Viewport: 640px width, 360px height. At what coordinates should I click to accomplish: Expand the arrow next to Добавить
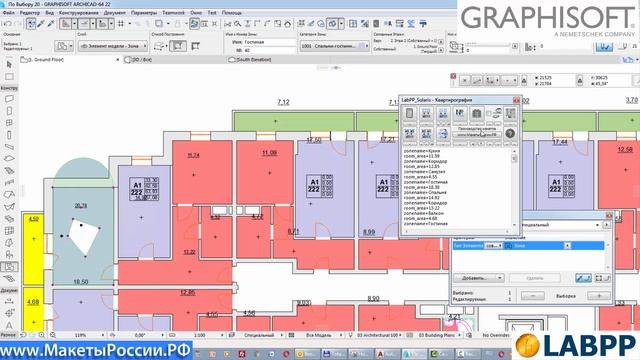point(500,278)
